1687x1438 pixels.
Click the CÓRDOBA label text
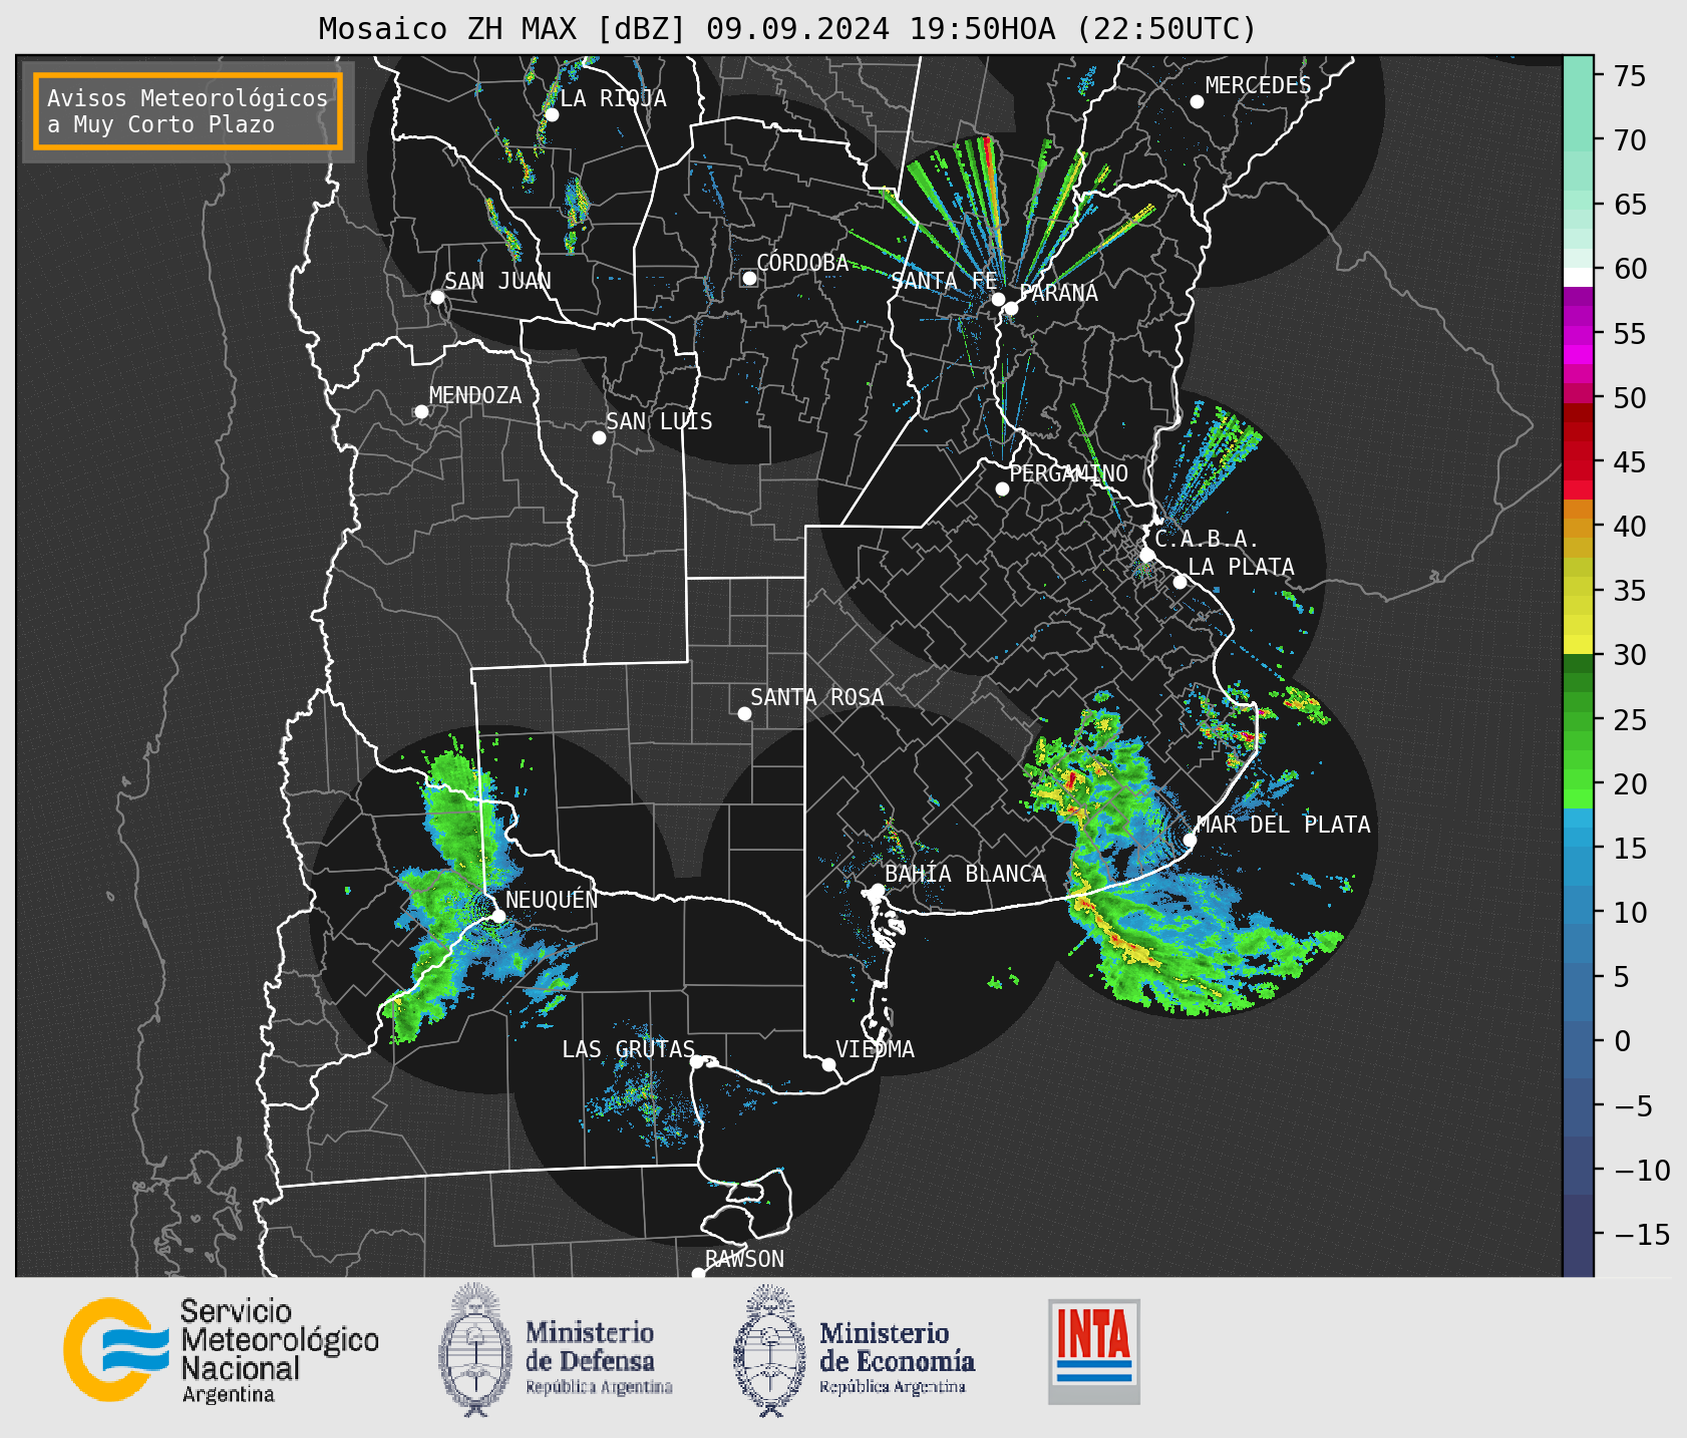point(802,262)
